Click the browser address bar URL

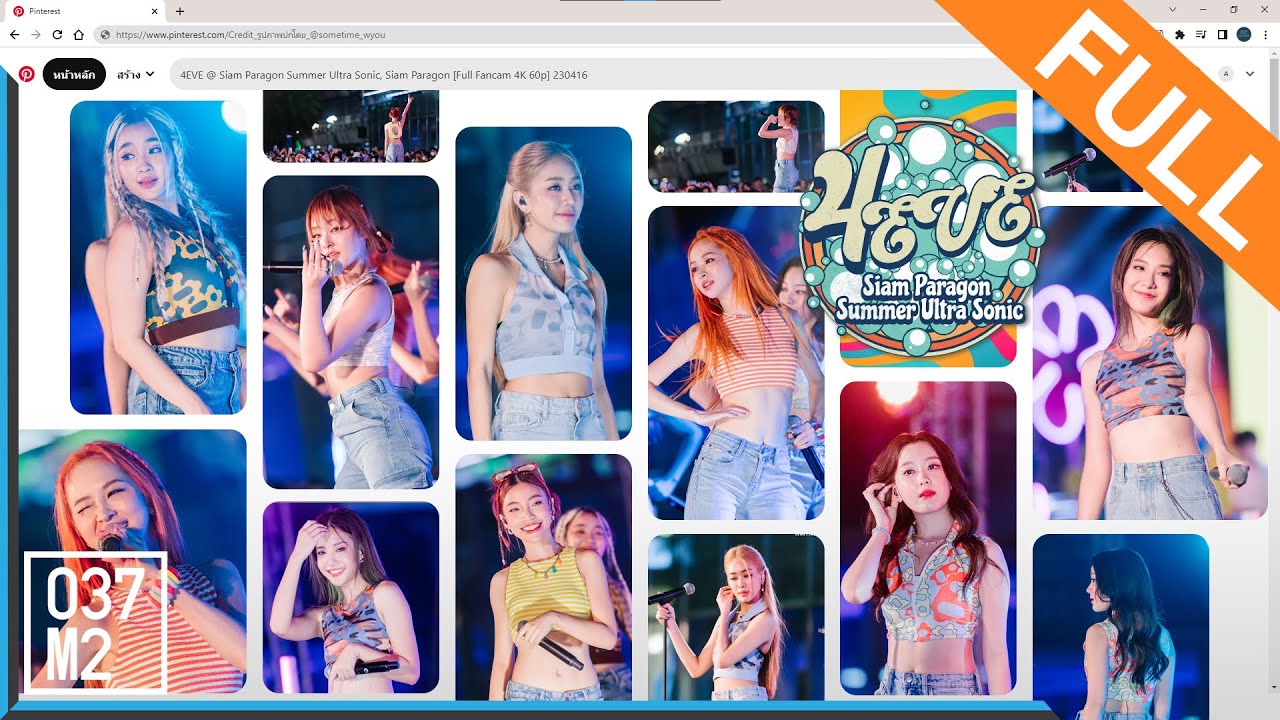click(x=250, y=34)
